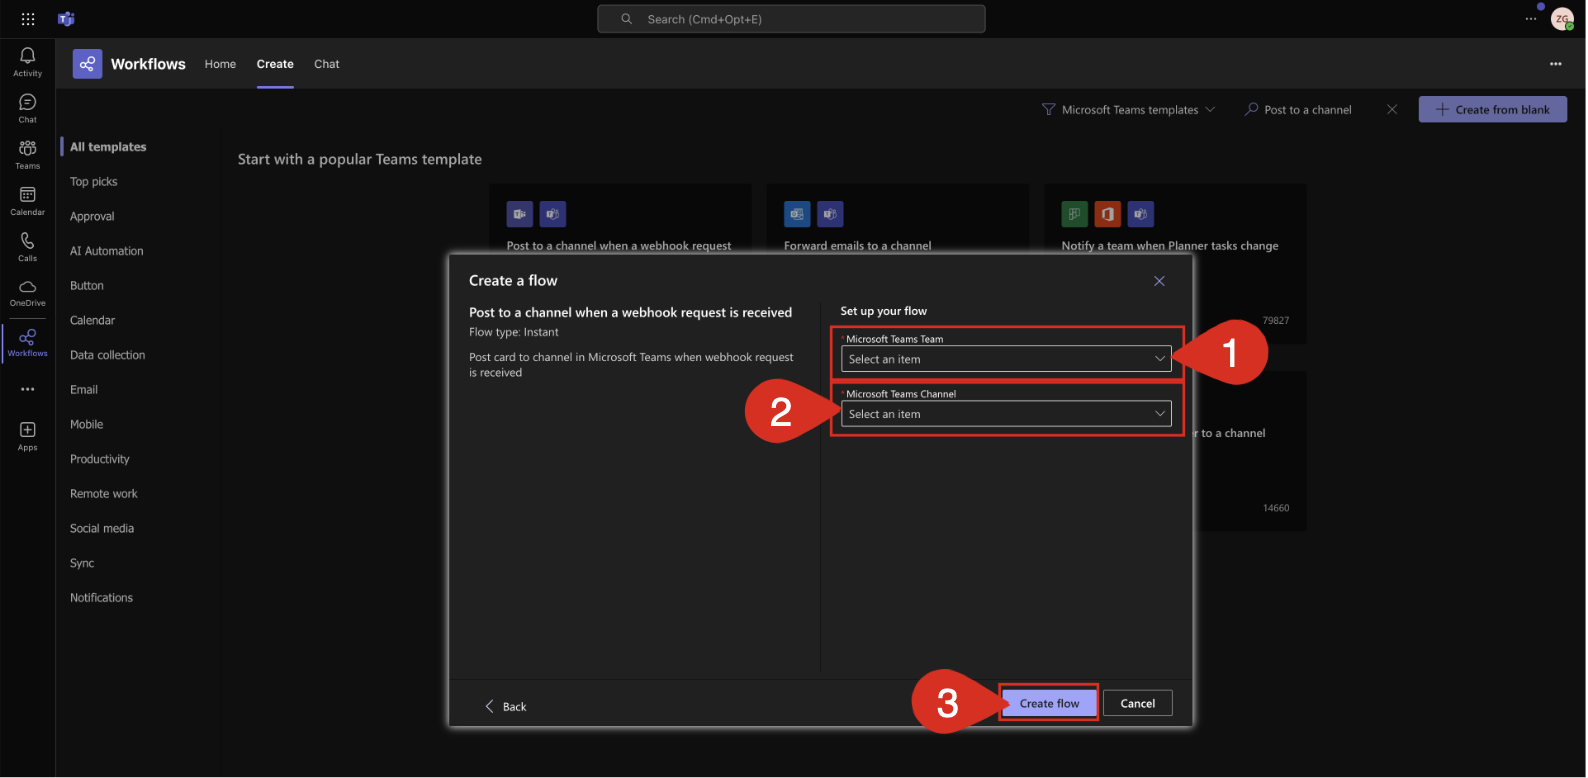
Task: Expand the Microsoft Teams Team dropdown
Action: (1005, 359)
